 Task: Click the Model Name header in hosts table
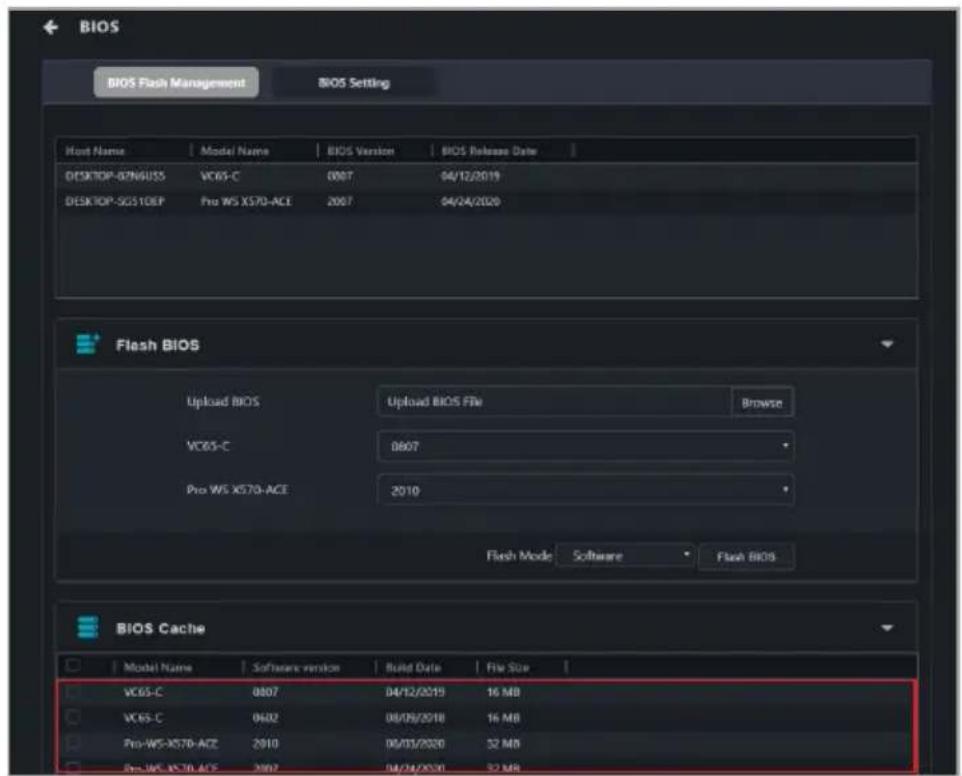[234, 151]
